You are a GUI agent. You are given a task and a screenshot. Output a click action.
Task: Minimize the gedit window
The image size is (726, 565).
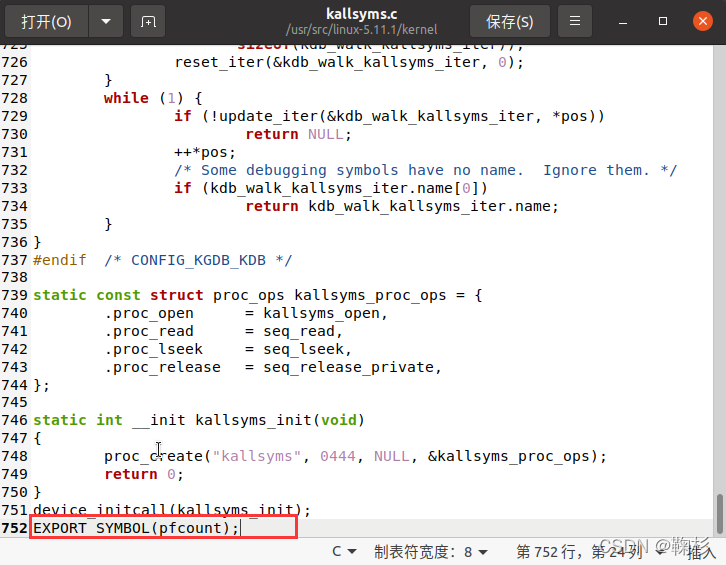(x=623, y=21)
